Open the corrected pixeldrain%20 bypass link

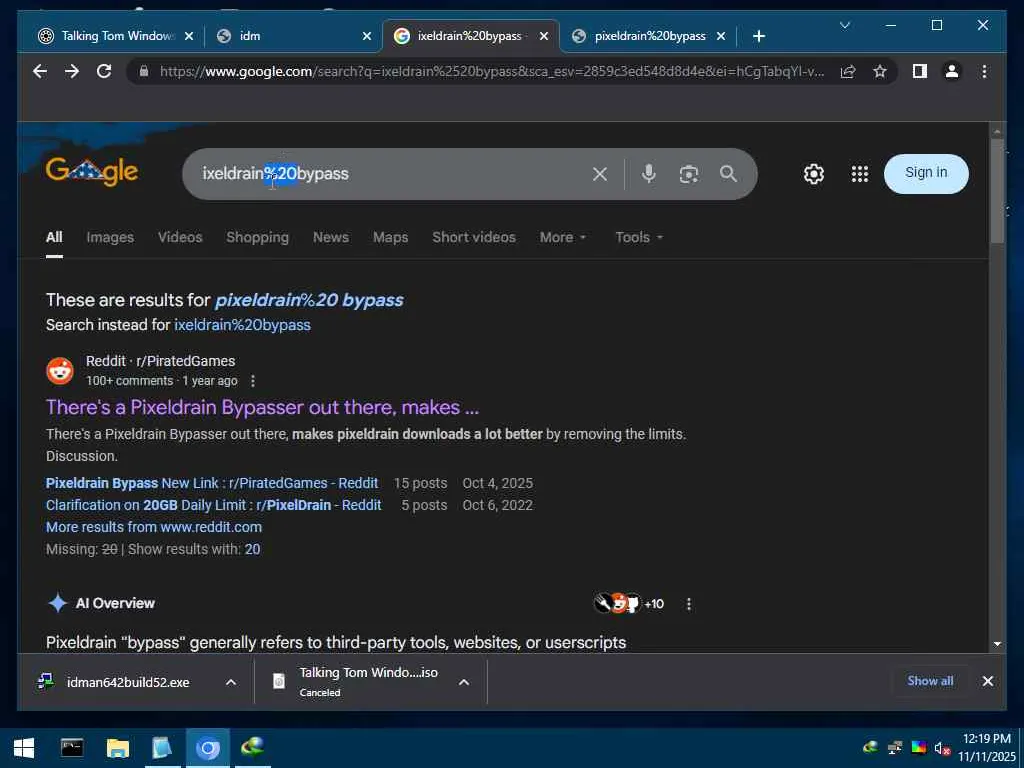click(x=309, y=300)
